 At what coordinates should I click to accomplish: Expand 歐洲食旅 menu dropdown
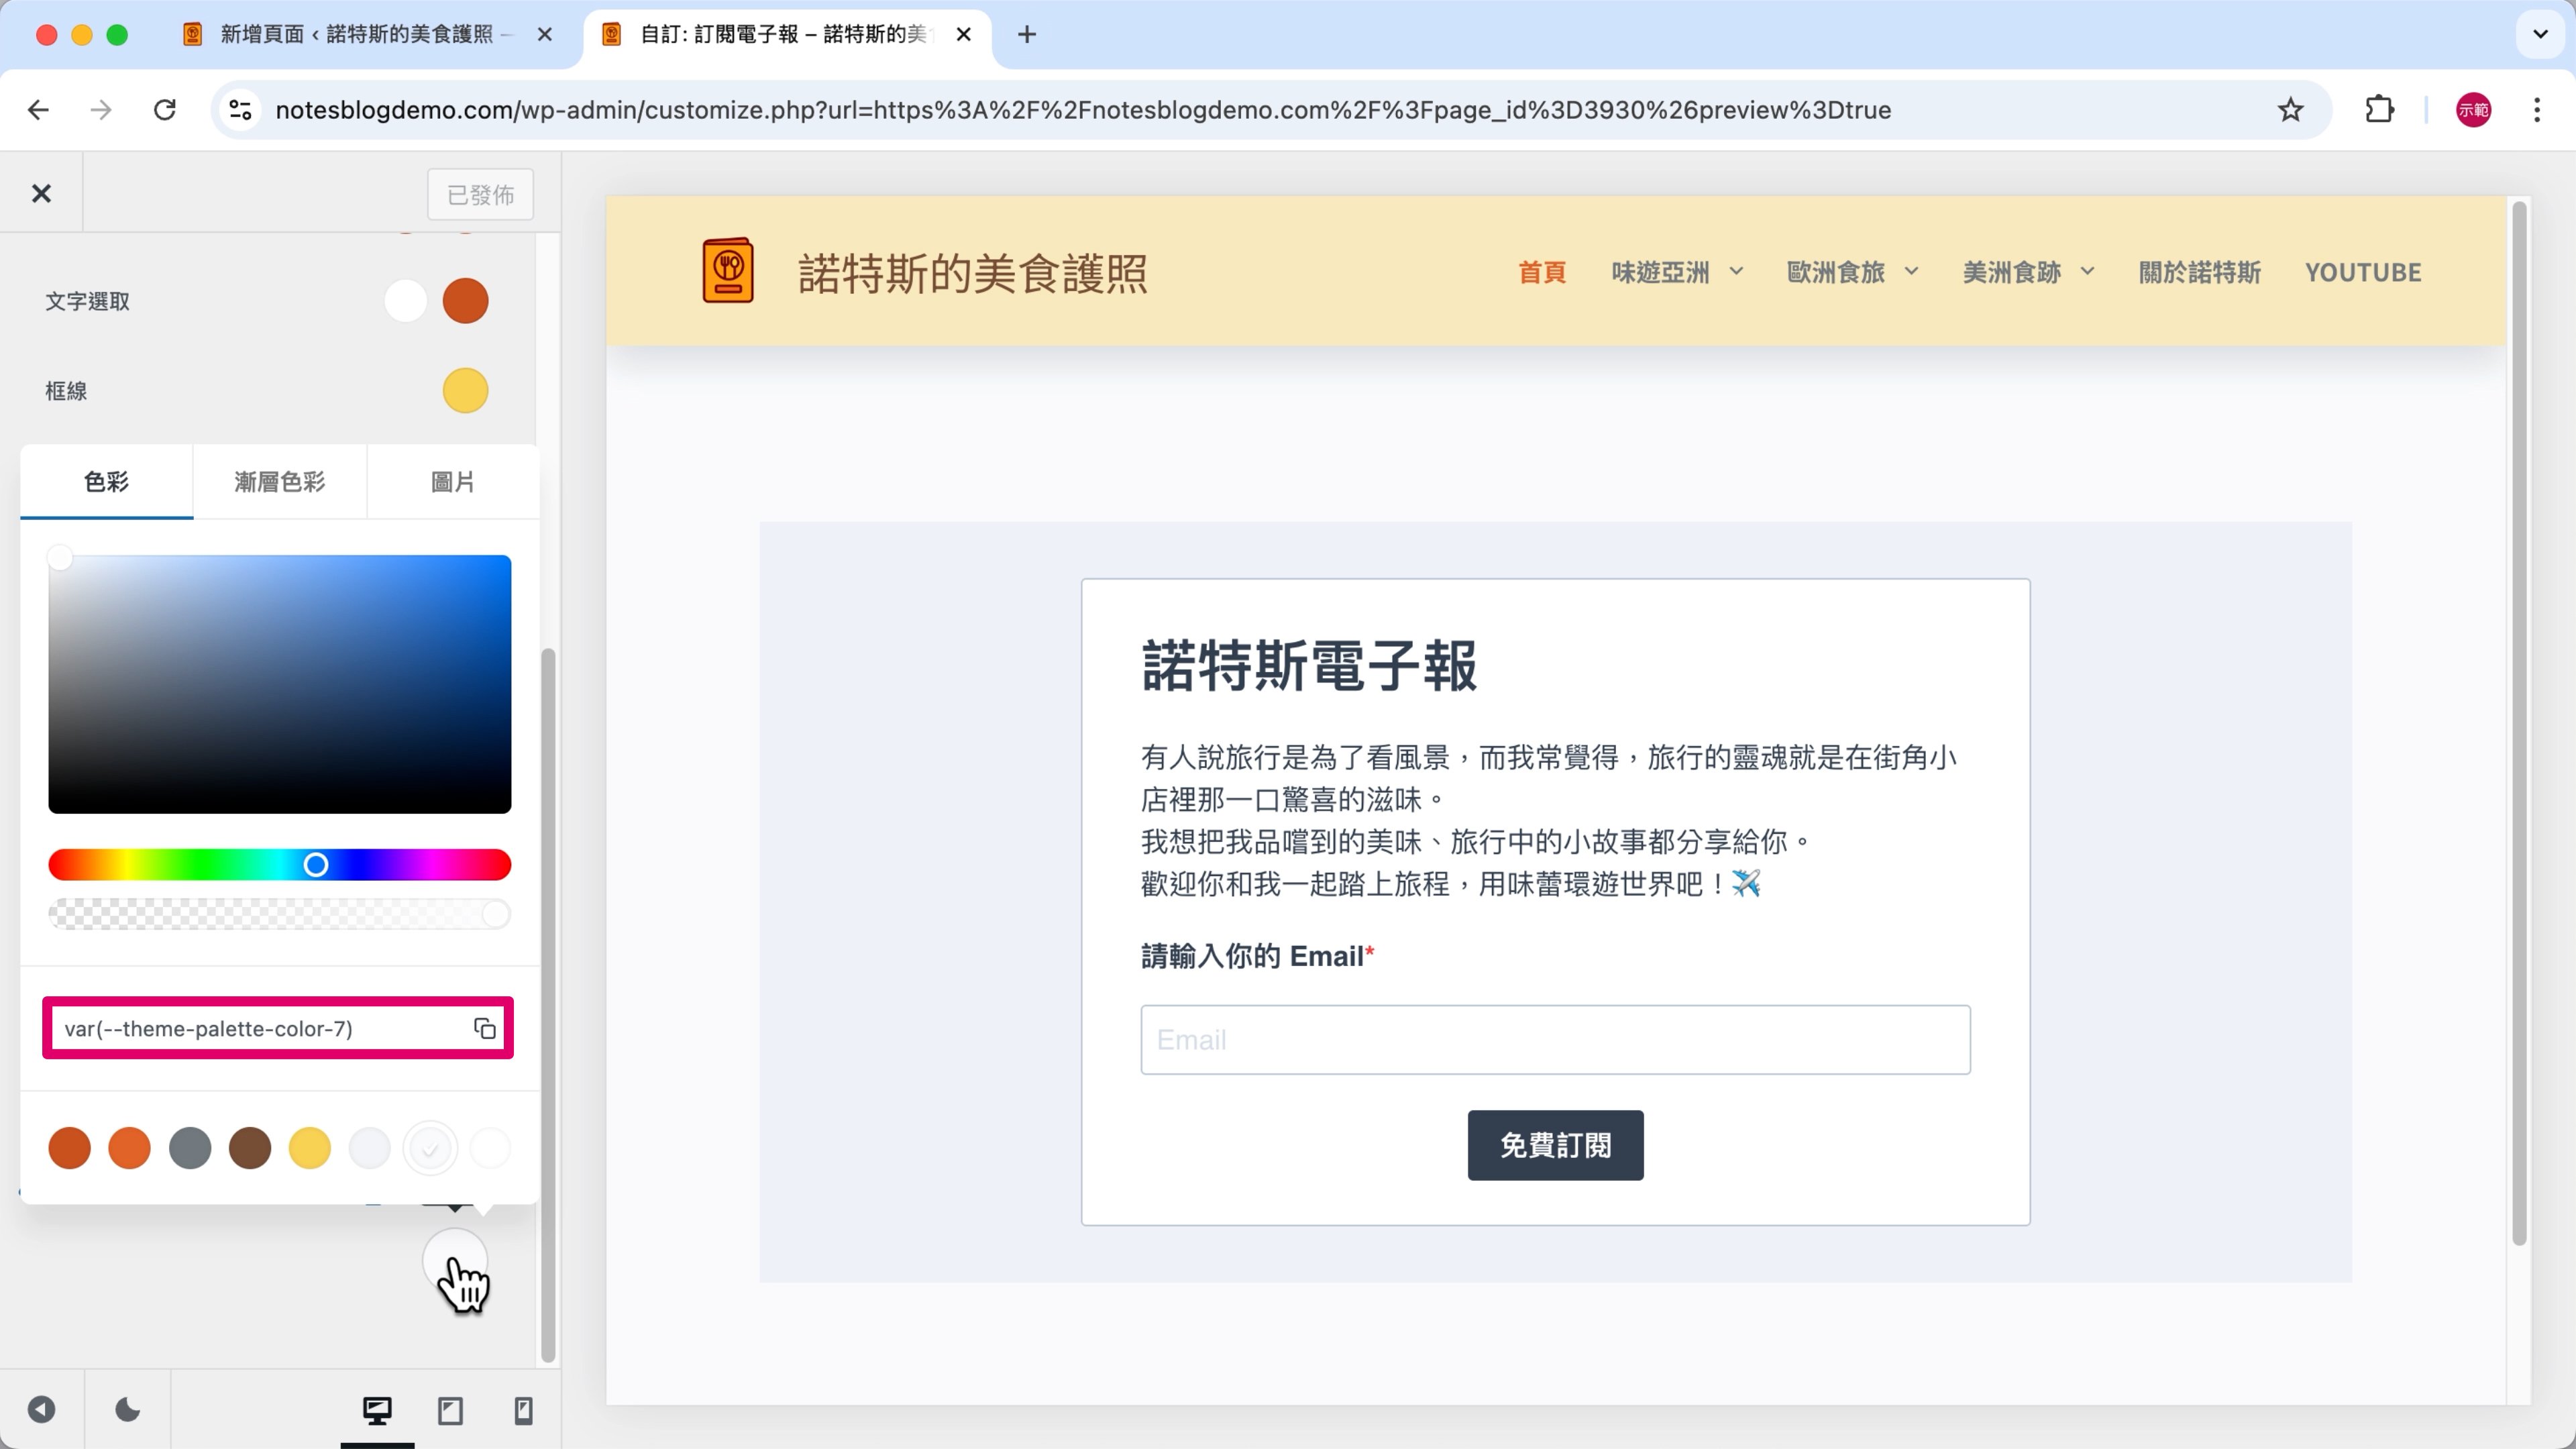[1912, 271]
